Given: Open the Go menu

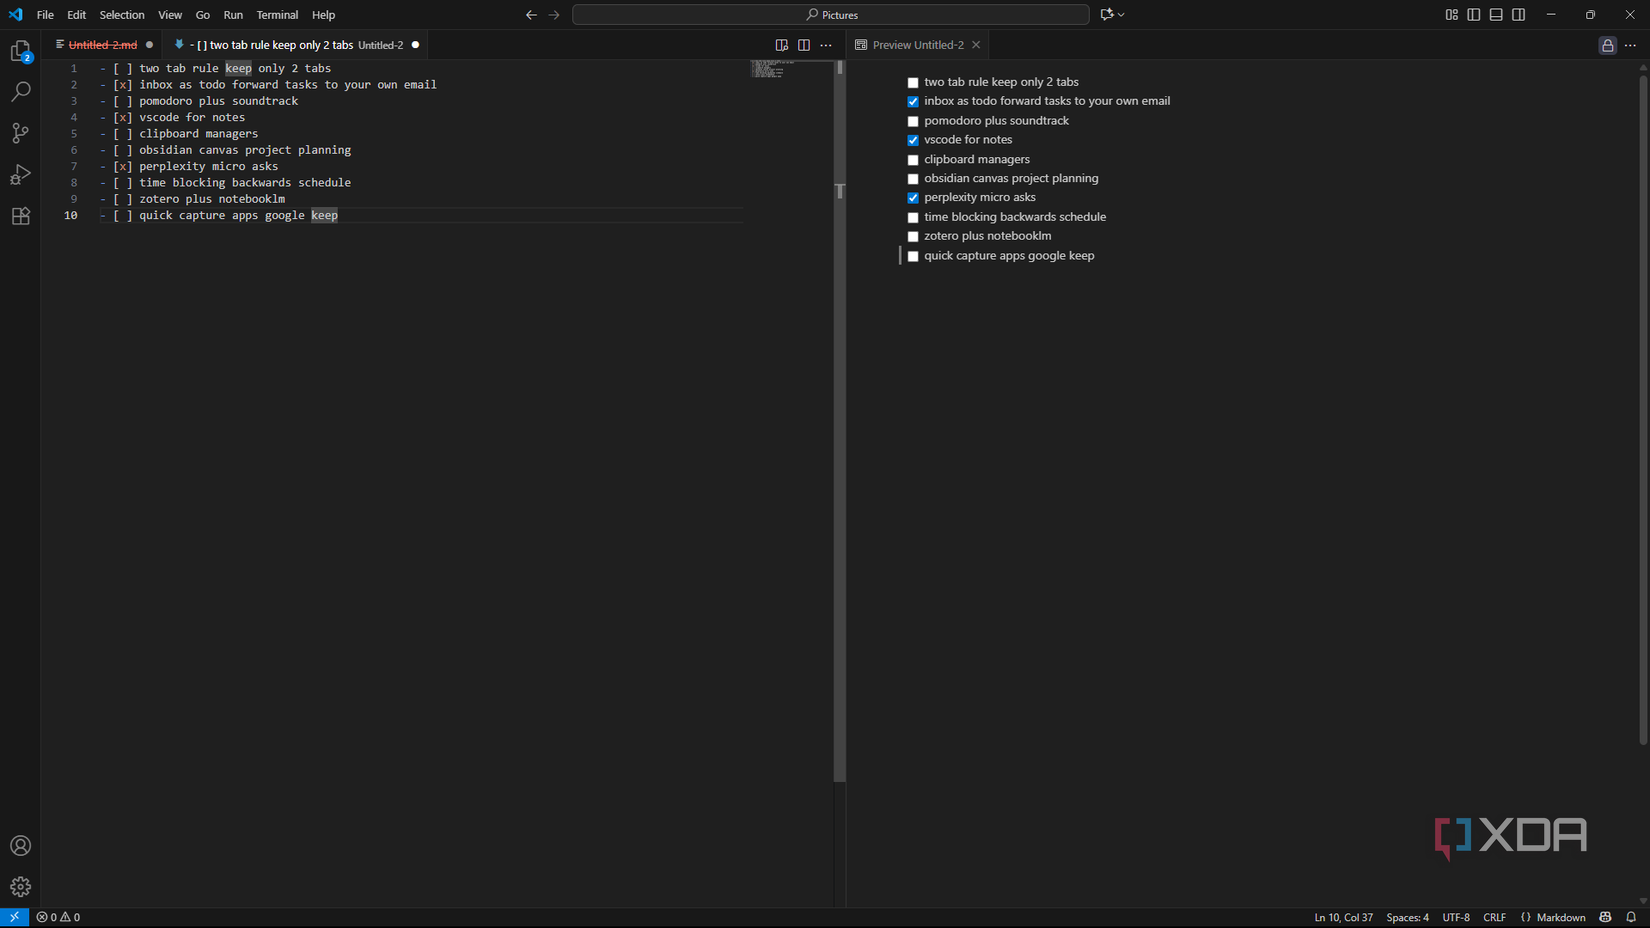Looking at the screenshot, I should click(x=203, y=15).
